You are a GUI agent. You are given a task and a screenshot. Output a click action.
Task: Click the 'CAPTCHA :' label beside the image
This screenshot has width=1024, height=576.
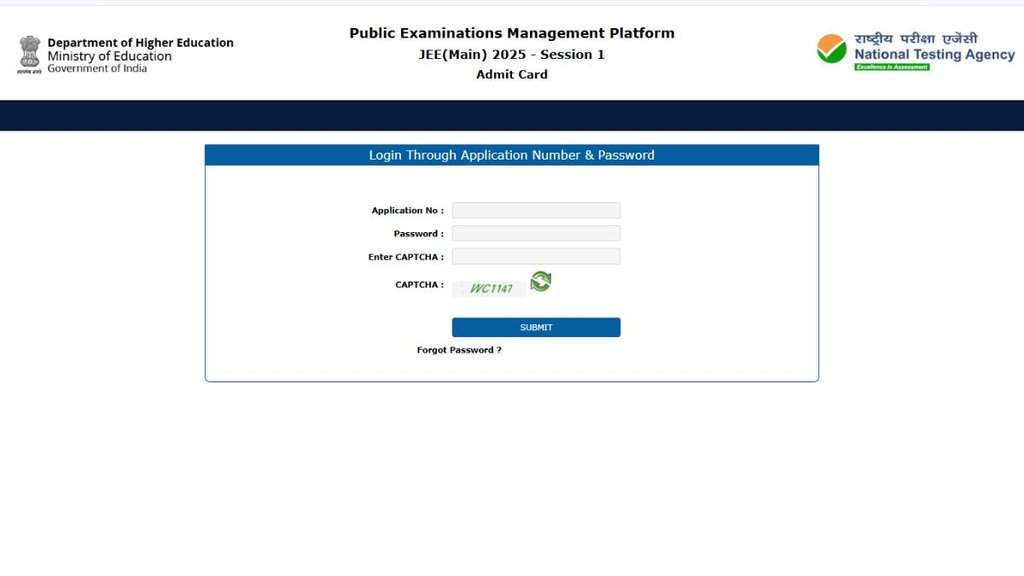419,285
